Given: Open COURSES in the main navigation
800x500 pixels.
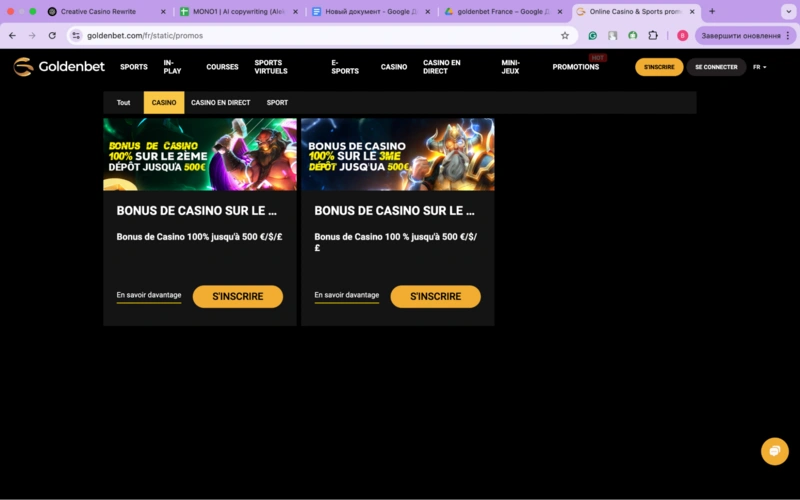Looking at the screenshot, I should pos(222,67).
